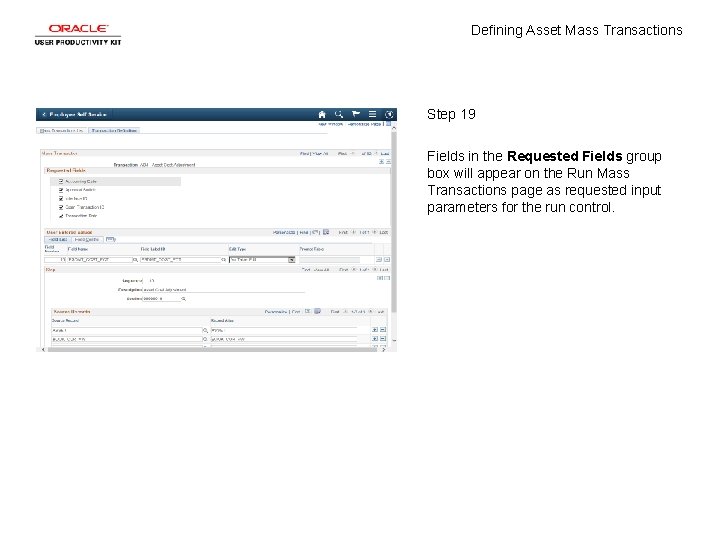The image size is (720, 540).
Task: Click View All in the Step section header
Action: [321, 270]
